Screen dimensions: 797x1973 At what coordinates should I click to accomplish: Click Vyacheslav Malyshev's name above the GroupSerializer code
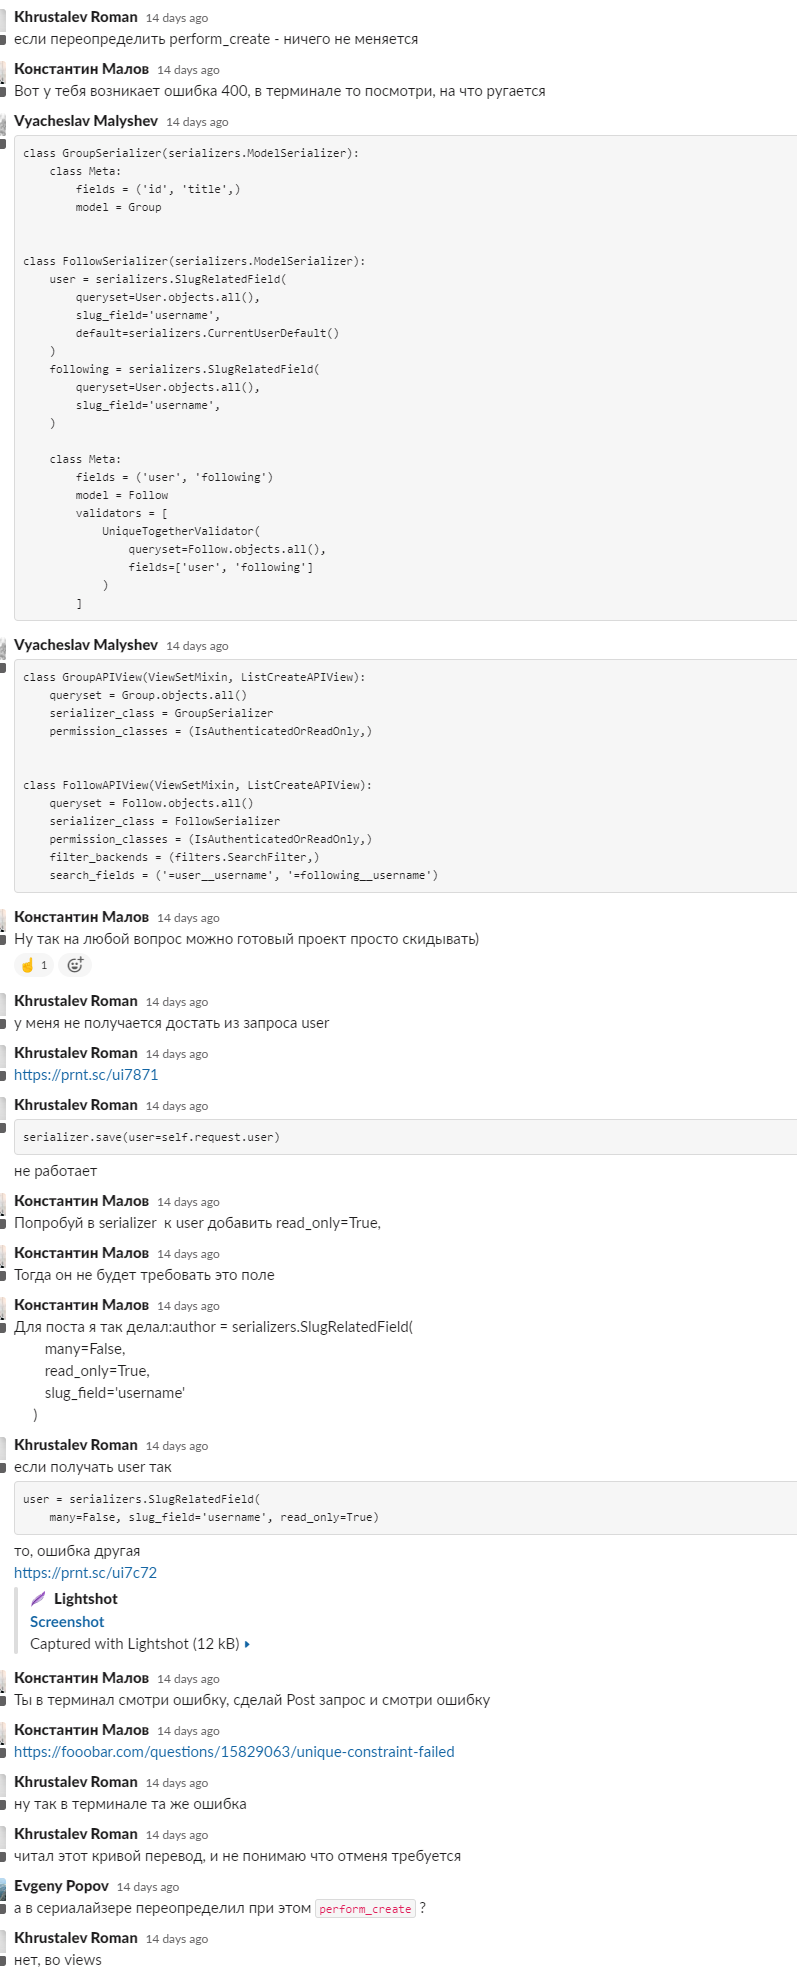(86, 121)
